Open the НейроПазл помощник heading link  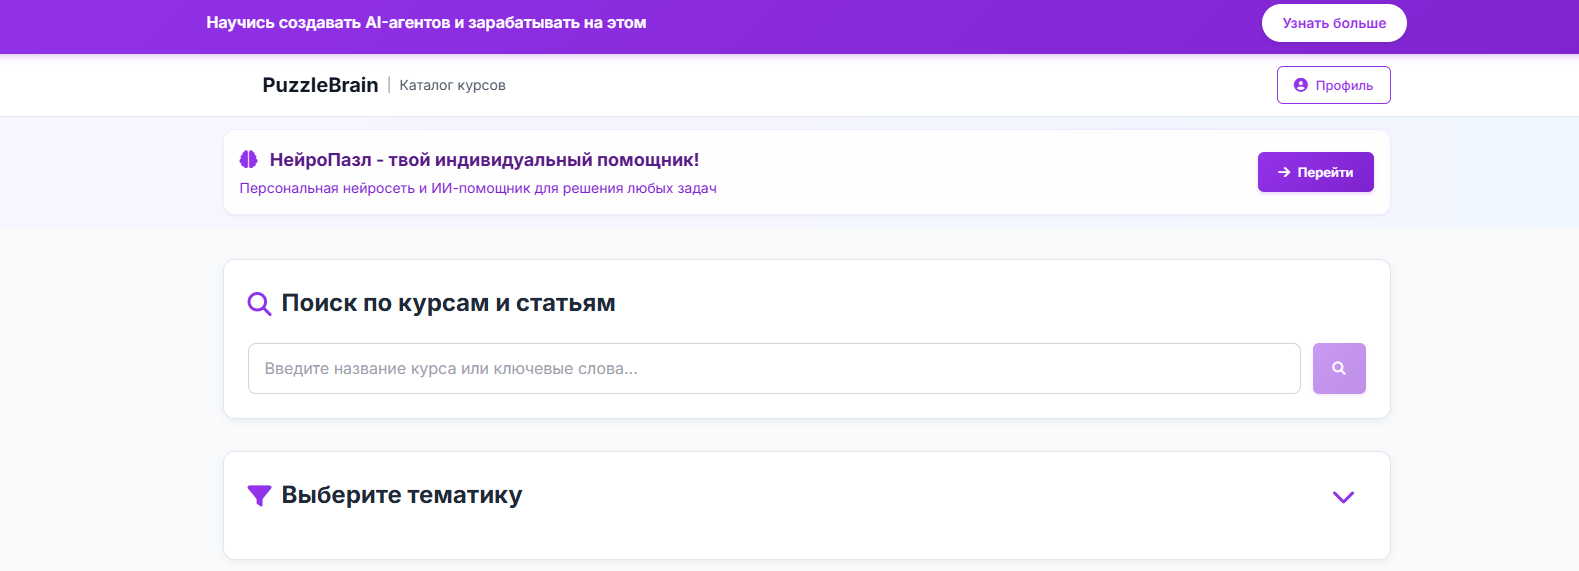coord(484,160)
